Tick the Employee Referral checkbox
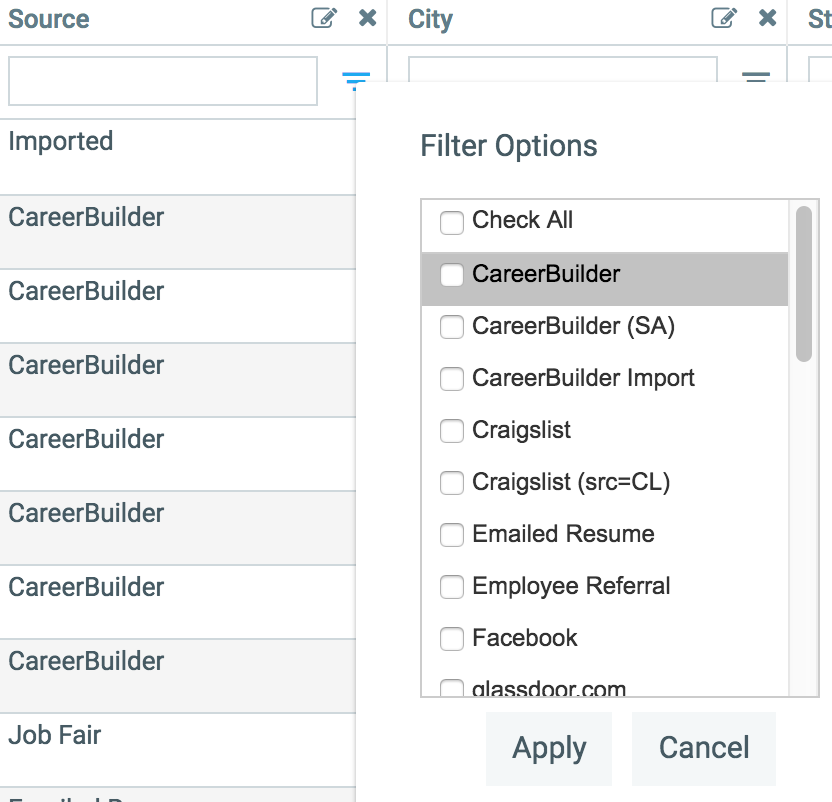This screenshot has width=832, height=802. (x=452, y=587)
